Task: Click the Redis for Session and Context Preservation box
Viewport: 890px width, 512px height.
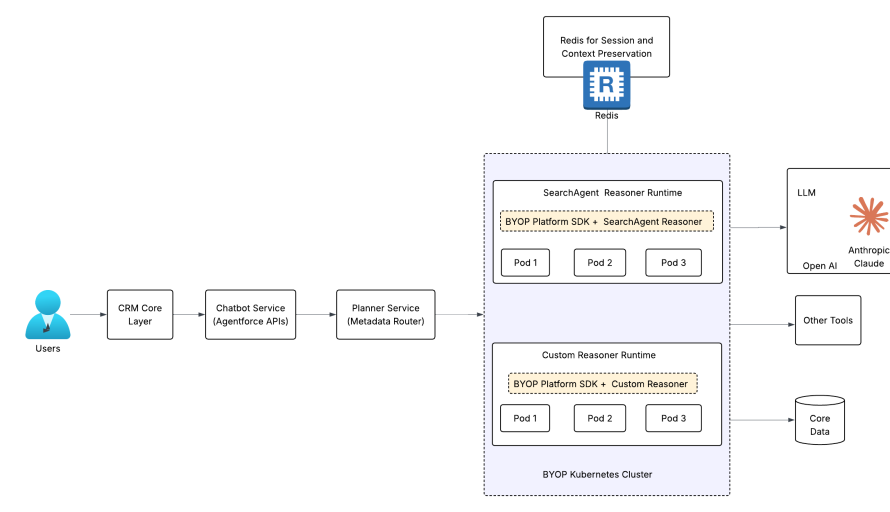Action: [x=606, y=47]
